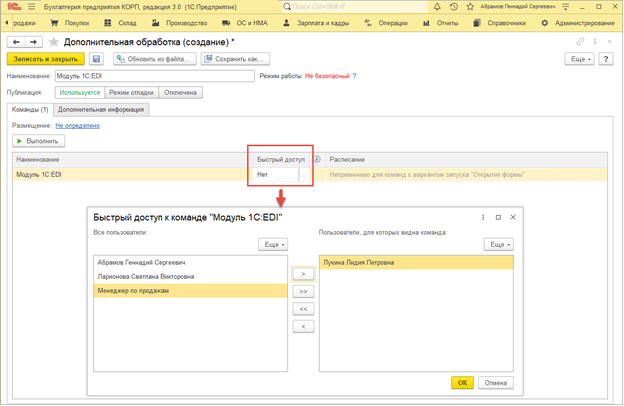Open notifications bell icon
624x406 pixels.
[437, 7]
